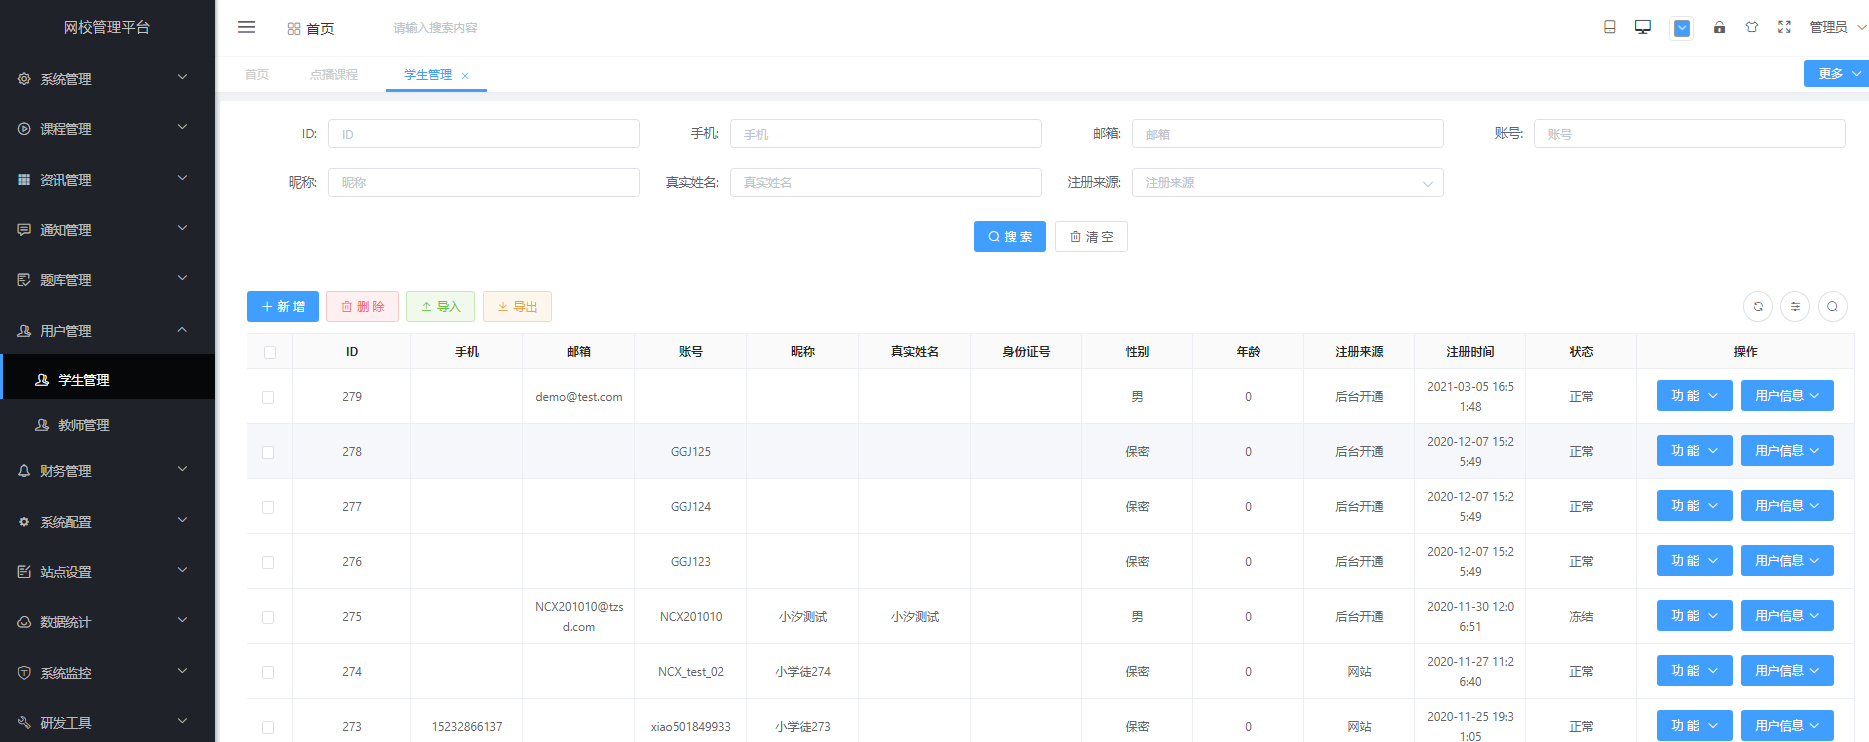Open the 管理员 user dropdown
Viewport: 1869px width, 742px height.
click(1837, 27)
